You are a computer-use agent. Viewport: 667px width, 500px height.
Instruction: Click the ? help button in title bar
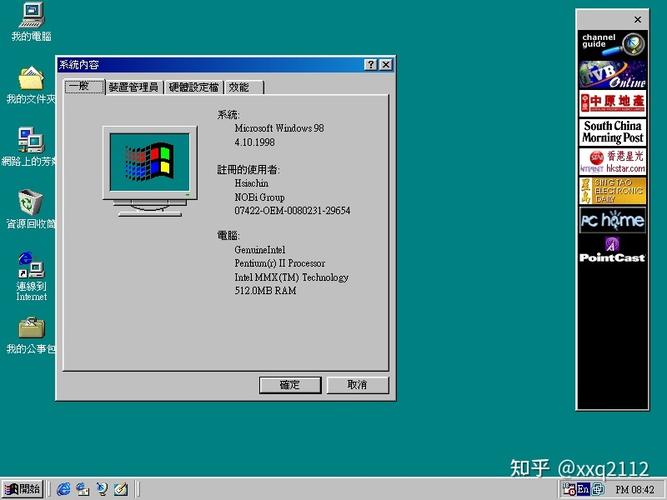coord(371,65)
